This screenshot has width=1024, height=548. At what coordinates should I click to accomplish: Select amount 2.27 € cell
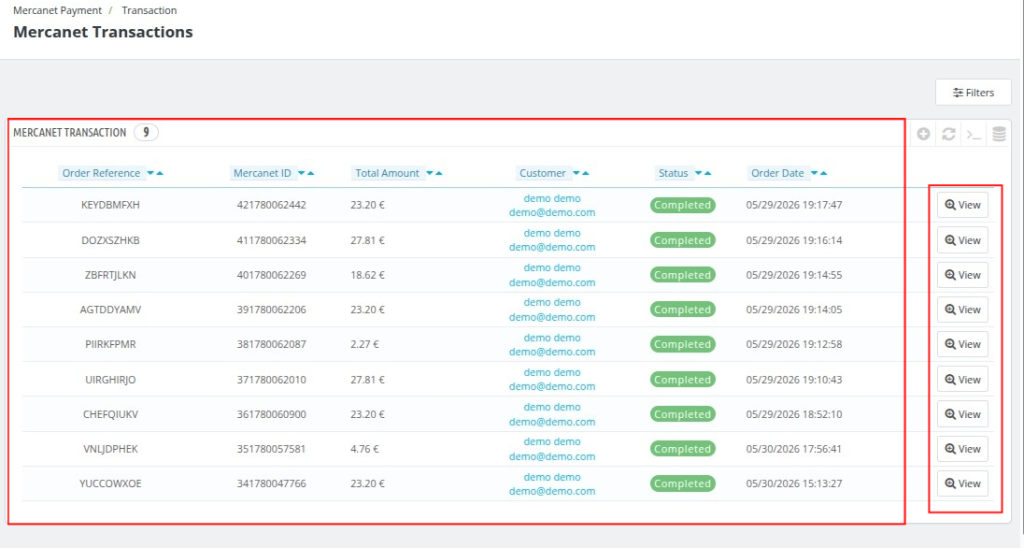pos(364,344)
